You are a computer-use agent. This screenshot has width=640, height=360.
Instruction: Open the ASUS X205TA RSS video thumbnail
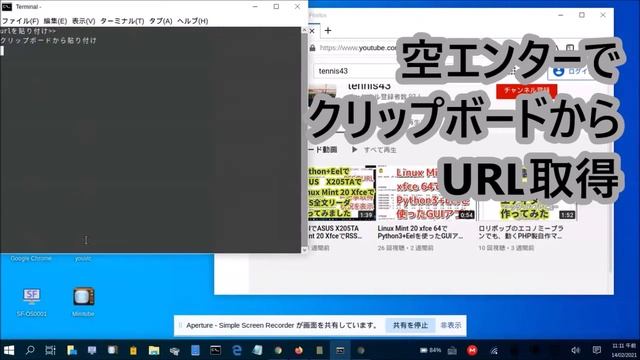342,193
